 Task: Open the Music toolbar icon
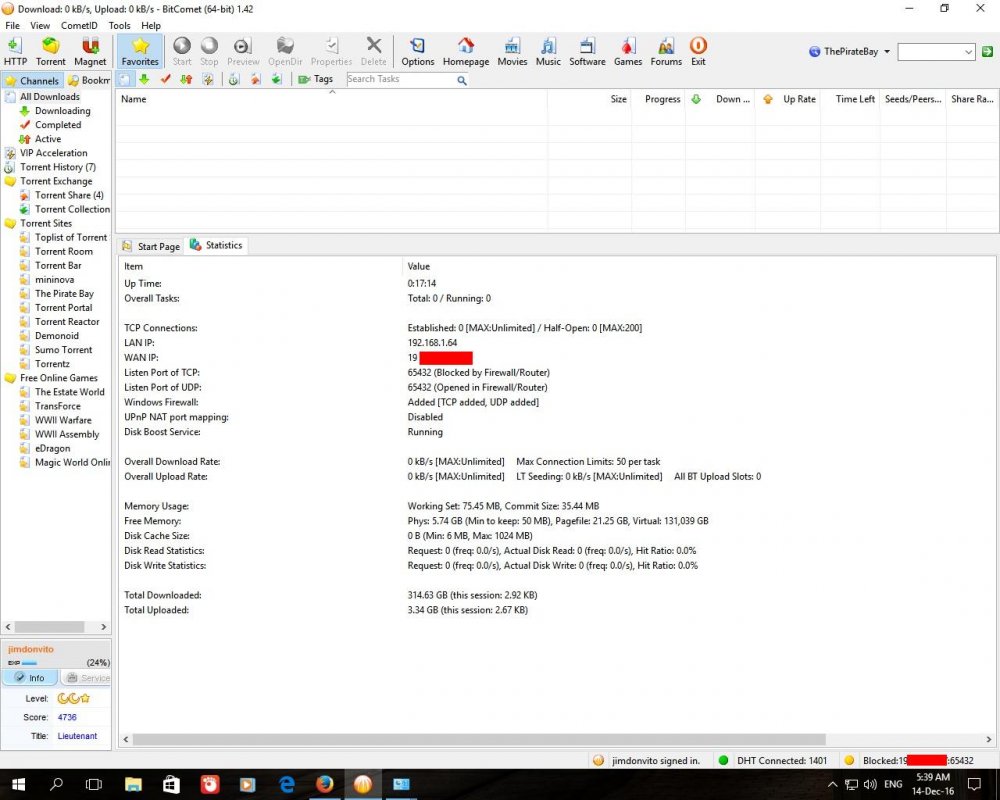548,51
